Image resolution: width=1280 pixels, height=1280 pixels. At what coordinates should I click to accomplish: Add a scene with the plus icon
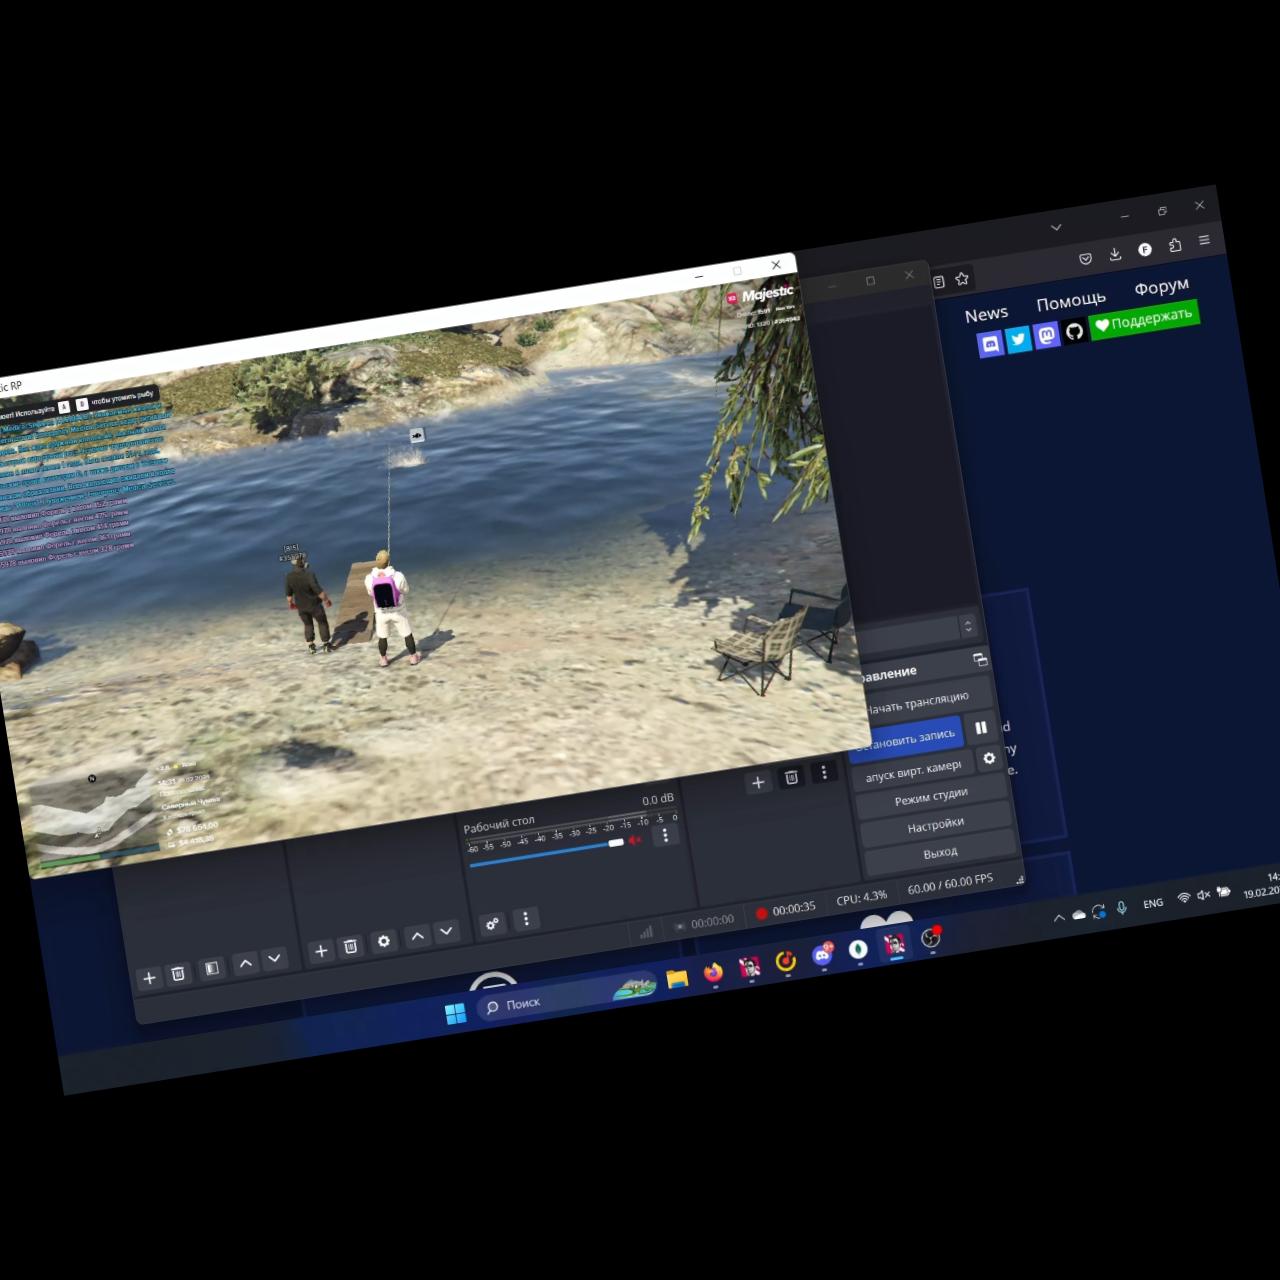[149, 978]
